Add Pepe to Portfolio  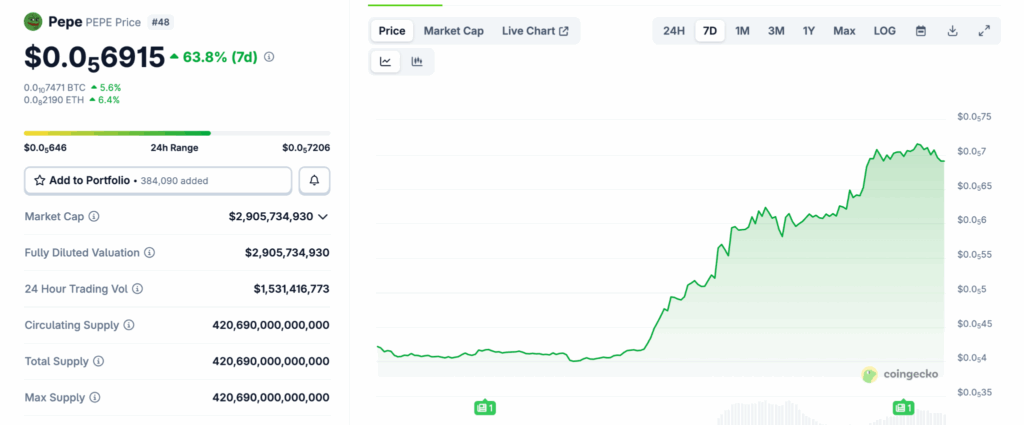coord(158,180)
